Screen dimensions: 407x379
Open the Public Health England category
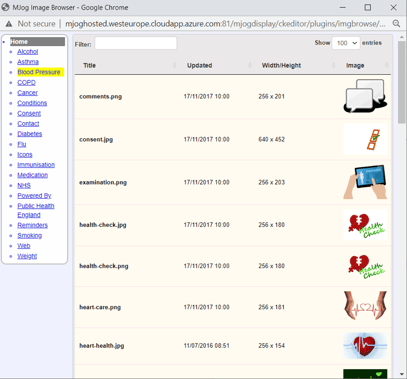pyautogui.click(x=36, y=210)
